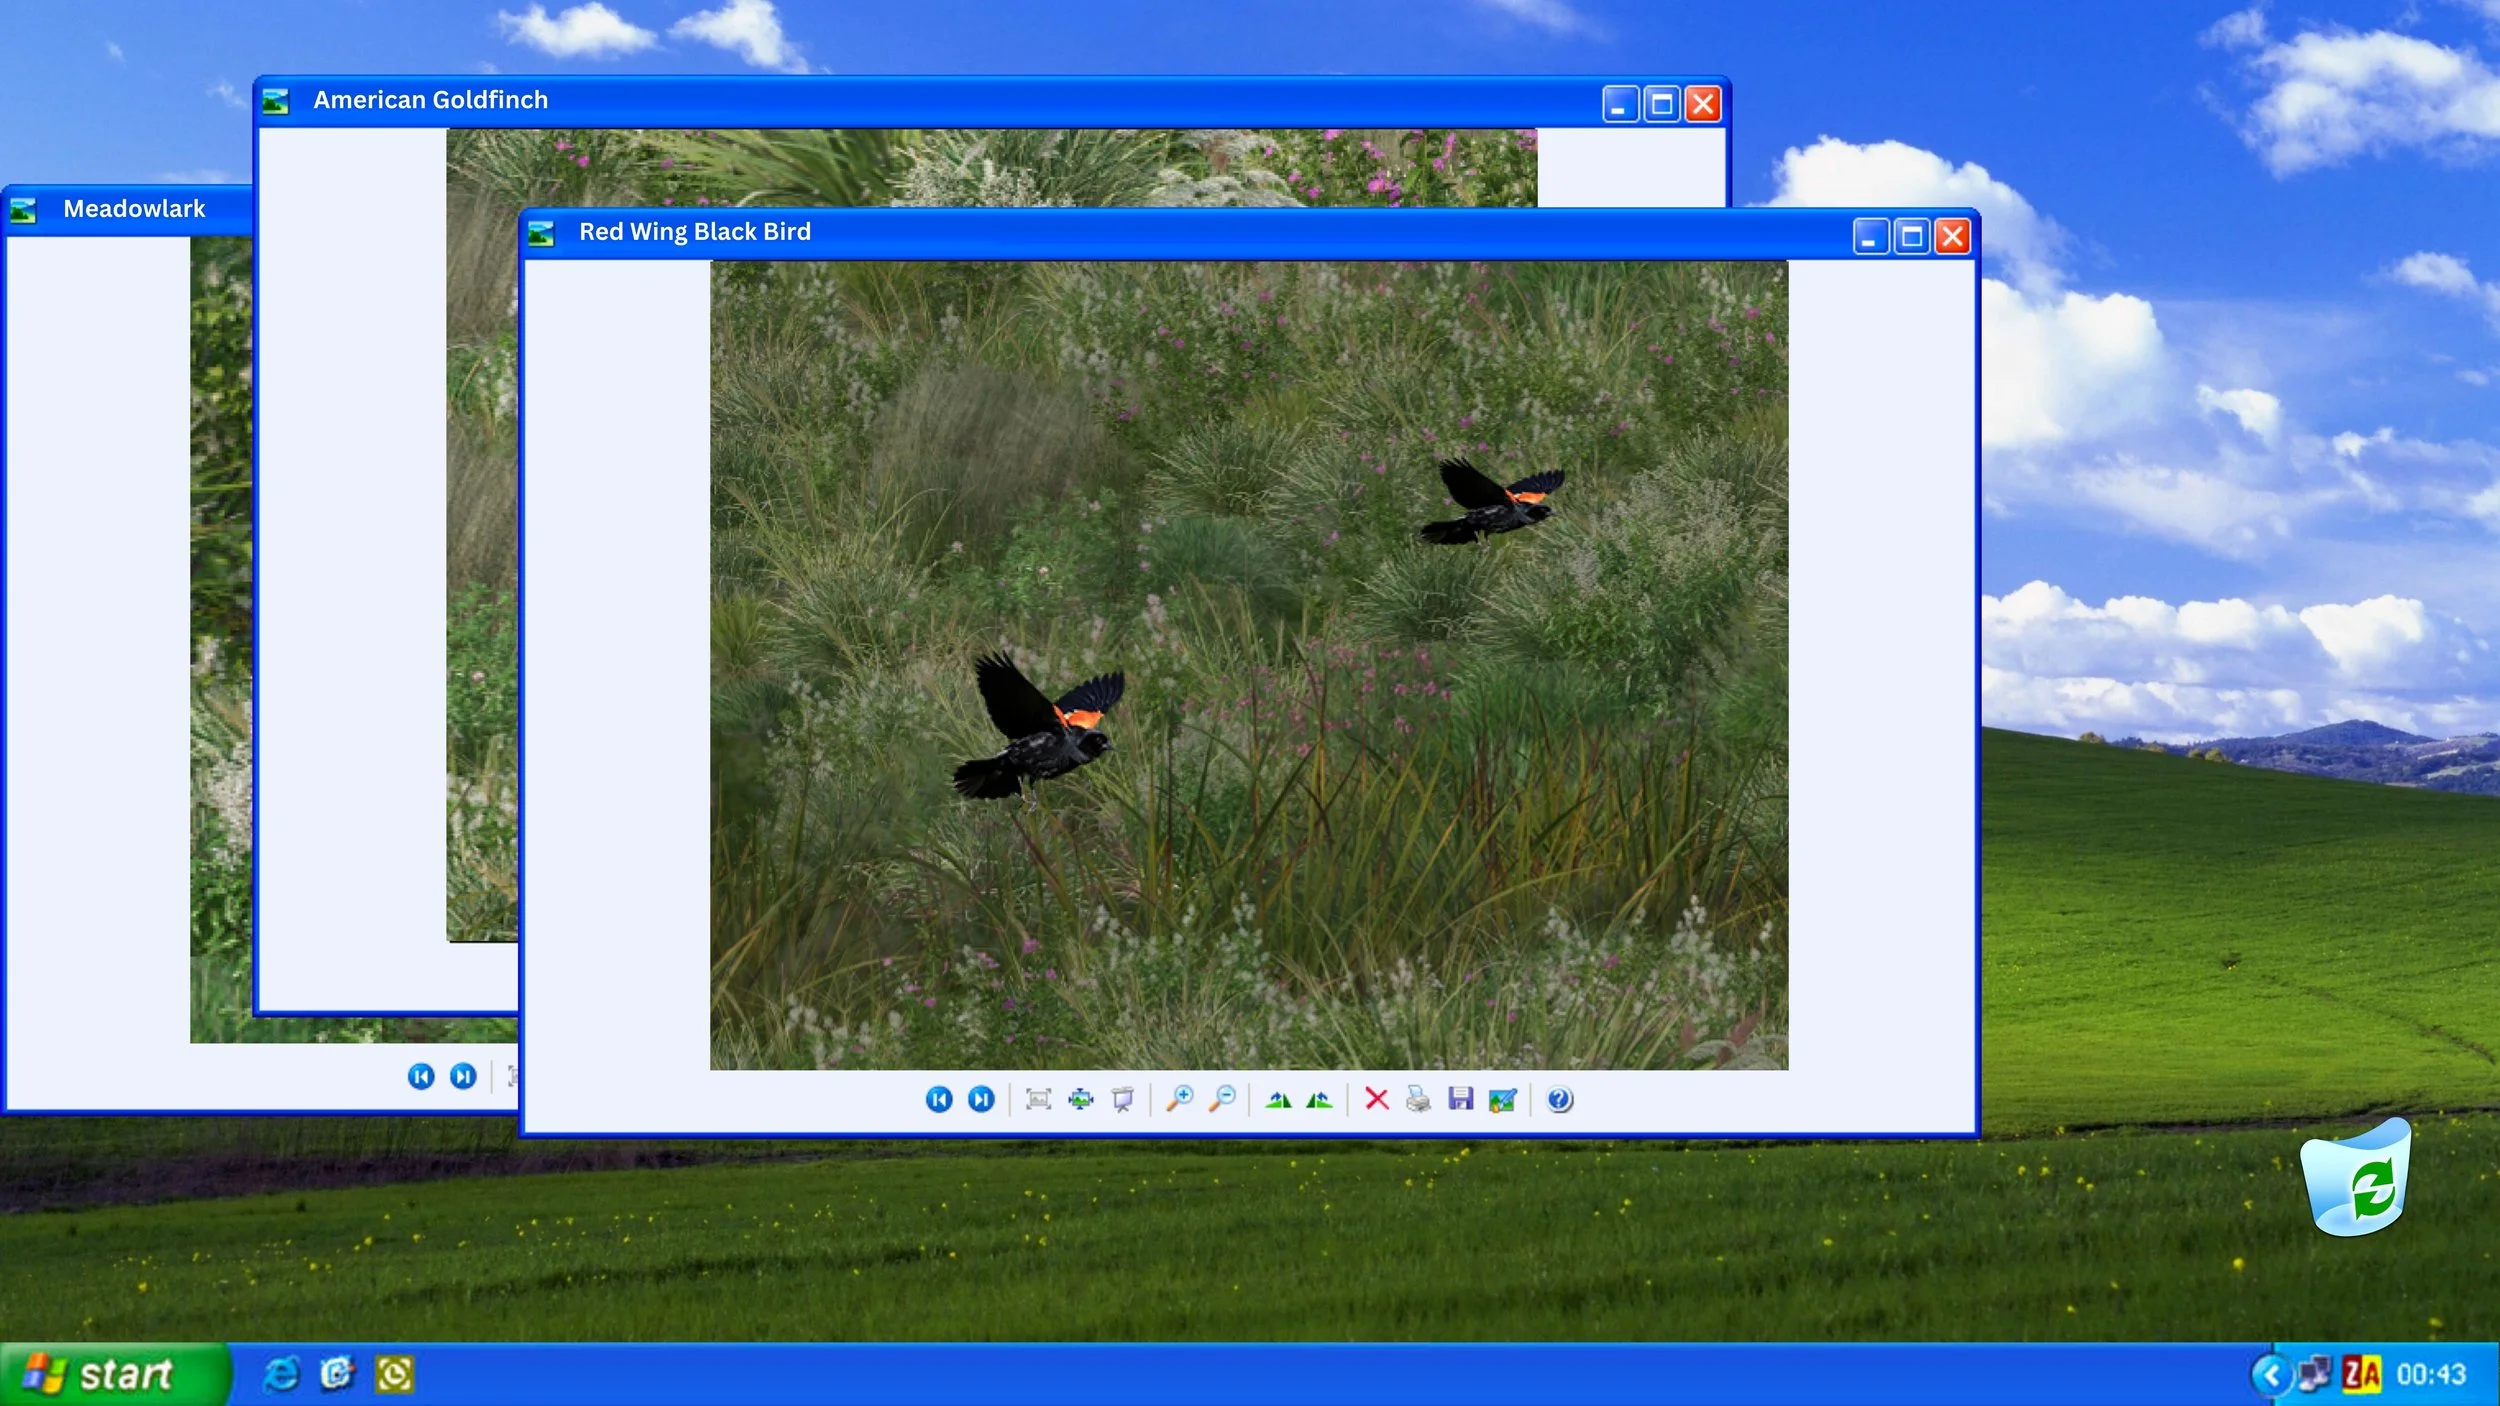
Task: Click the Best Fit icon in Red Wing toolbar
Action: [1039, 1100]
